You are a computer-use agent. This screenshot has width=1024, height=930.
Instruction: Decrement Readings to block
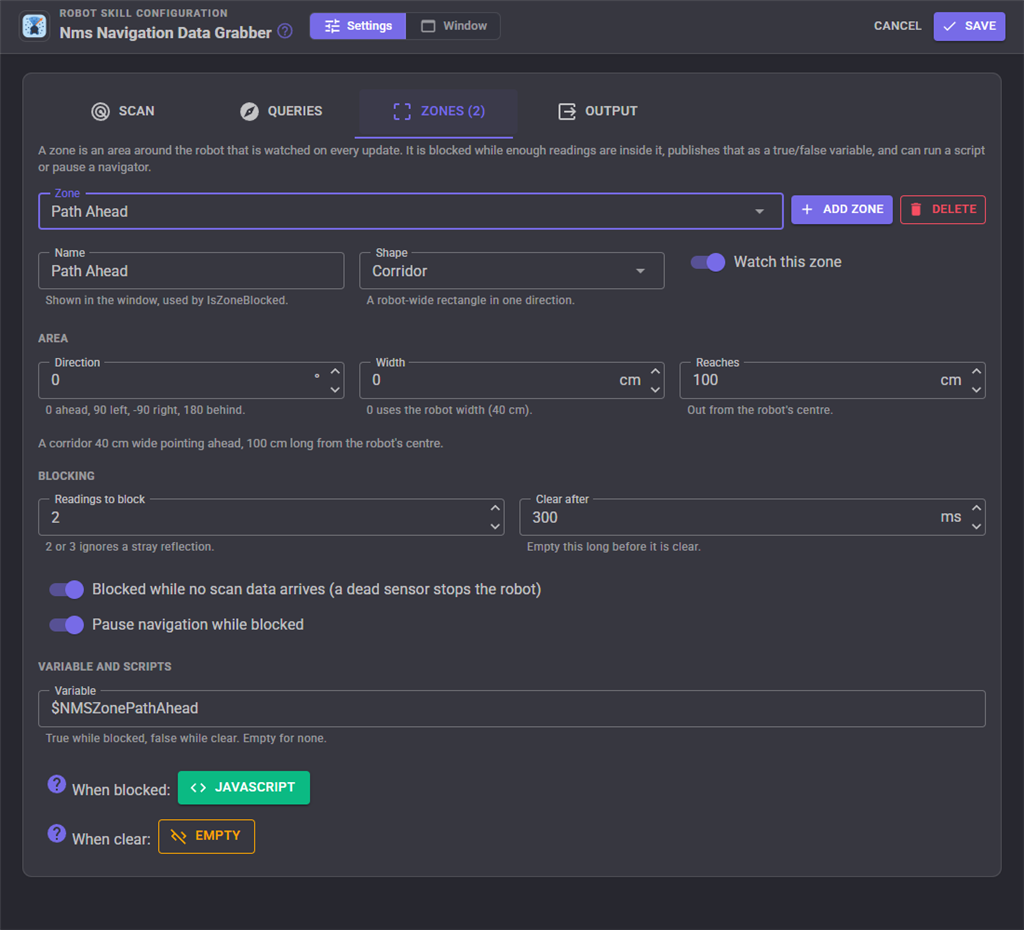pos(495,526)
